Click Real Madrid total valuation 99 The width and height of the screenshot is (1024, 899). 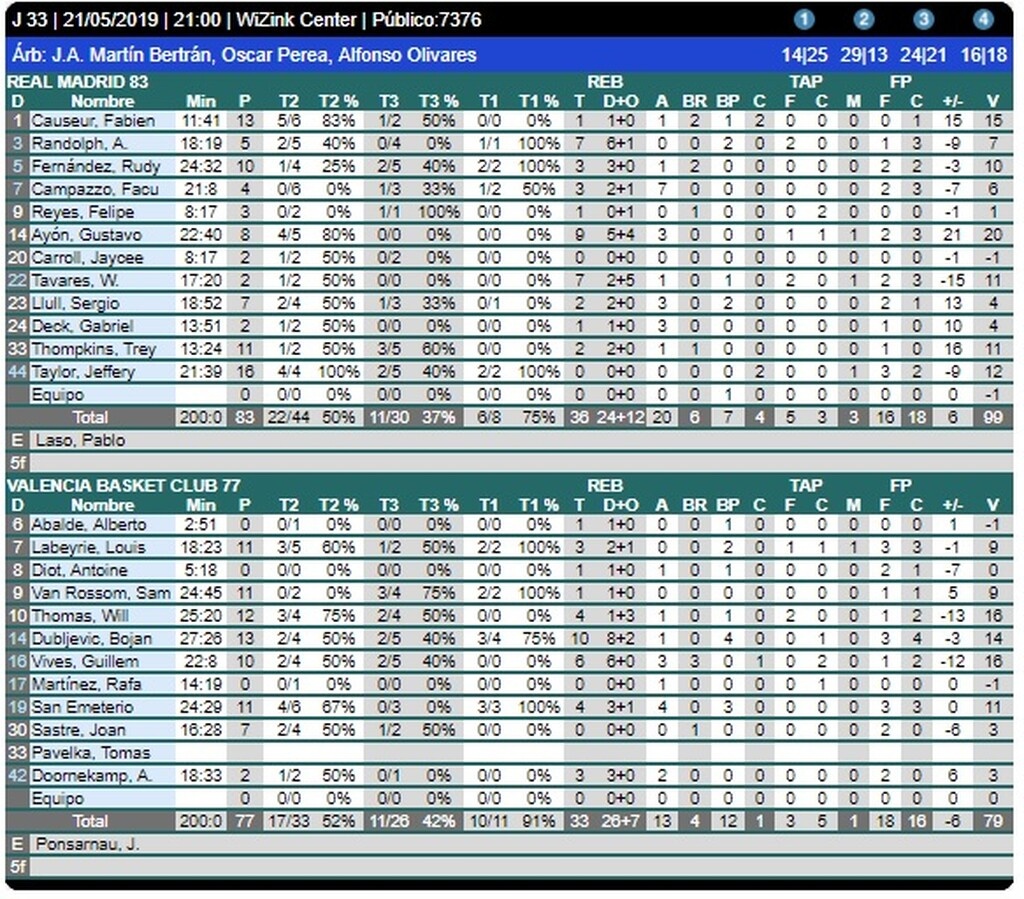coord(993,418)
